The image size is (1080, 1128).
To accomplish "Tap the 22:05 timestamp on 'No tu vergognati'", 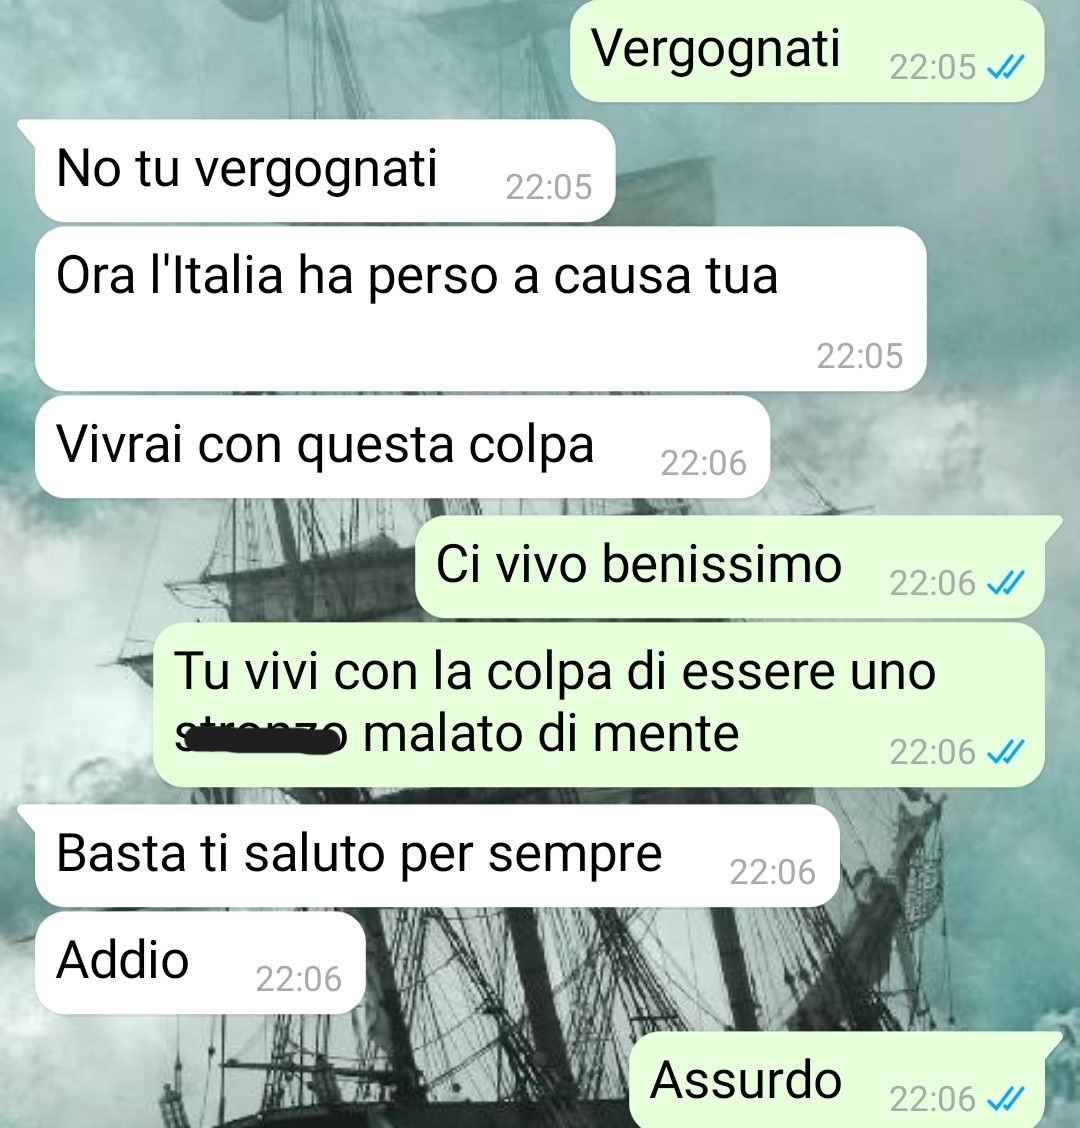I will (x=549, y=187).
